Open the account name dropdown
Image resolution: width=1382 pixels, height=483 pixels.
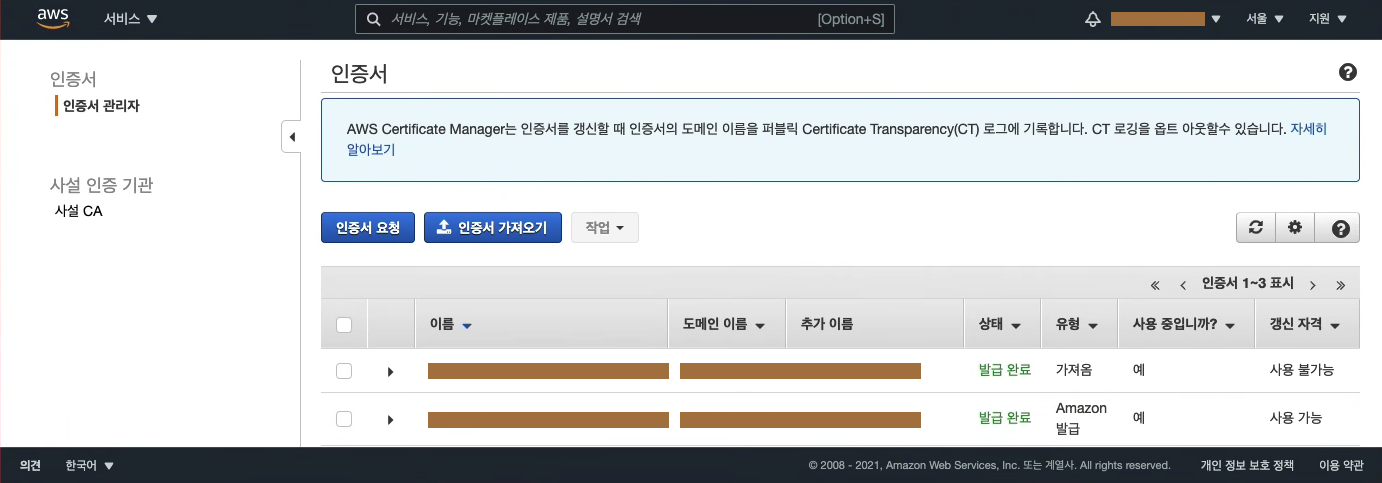click(1165, 19)
